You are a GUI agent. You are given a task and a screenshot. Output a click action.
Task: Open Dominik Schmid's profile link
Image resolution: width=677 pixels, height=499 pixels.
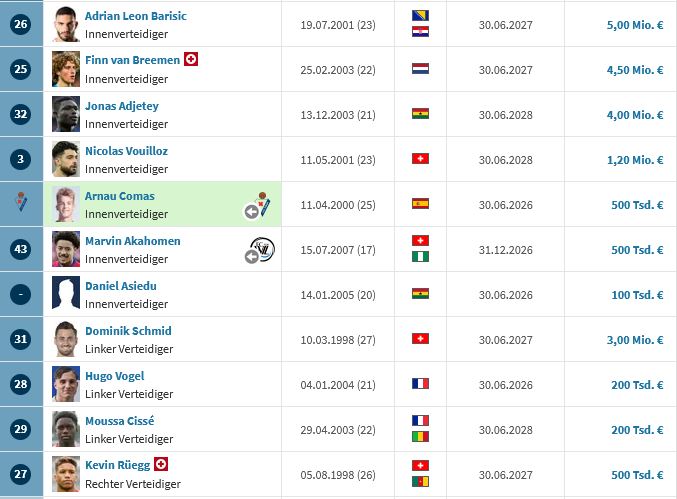coord(128,331)
